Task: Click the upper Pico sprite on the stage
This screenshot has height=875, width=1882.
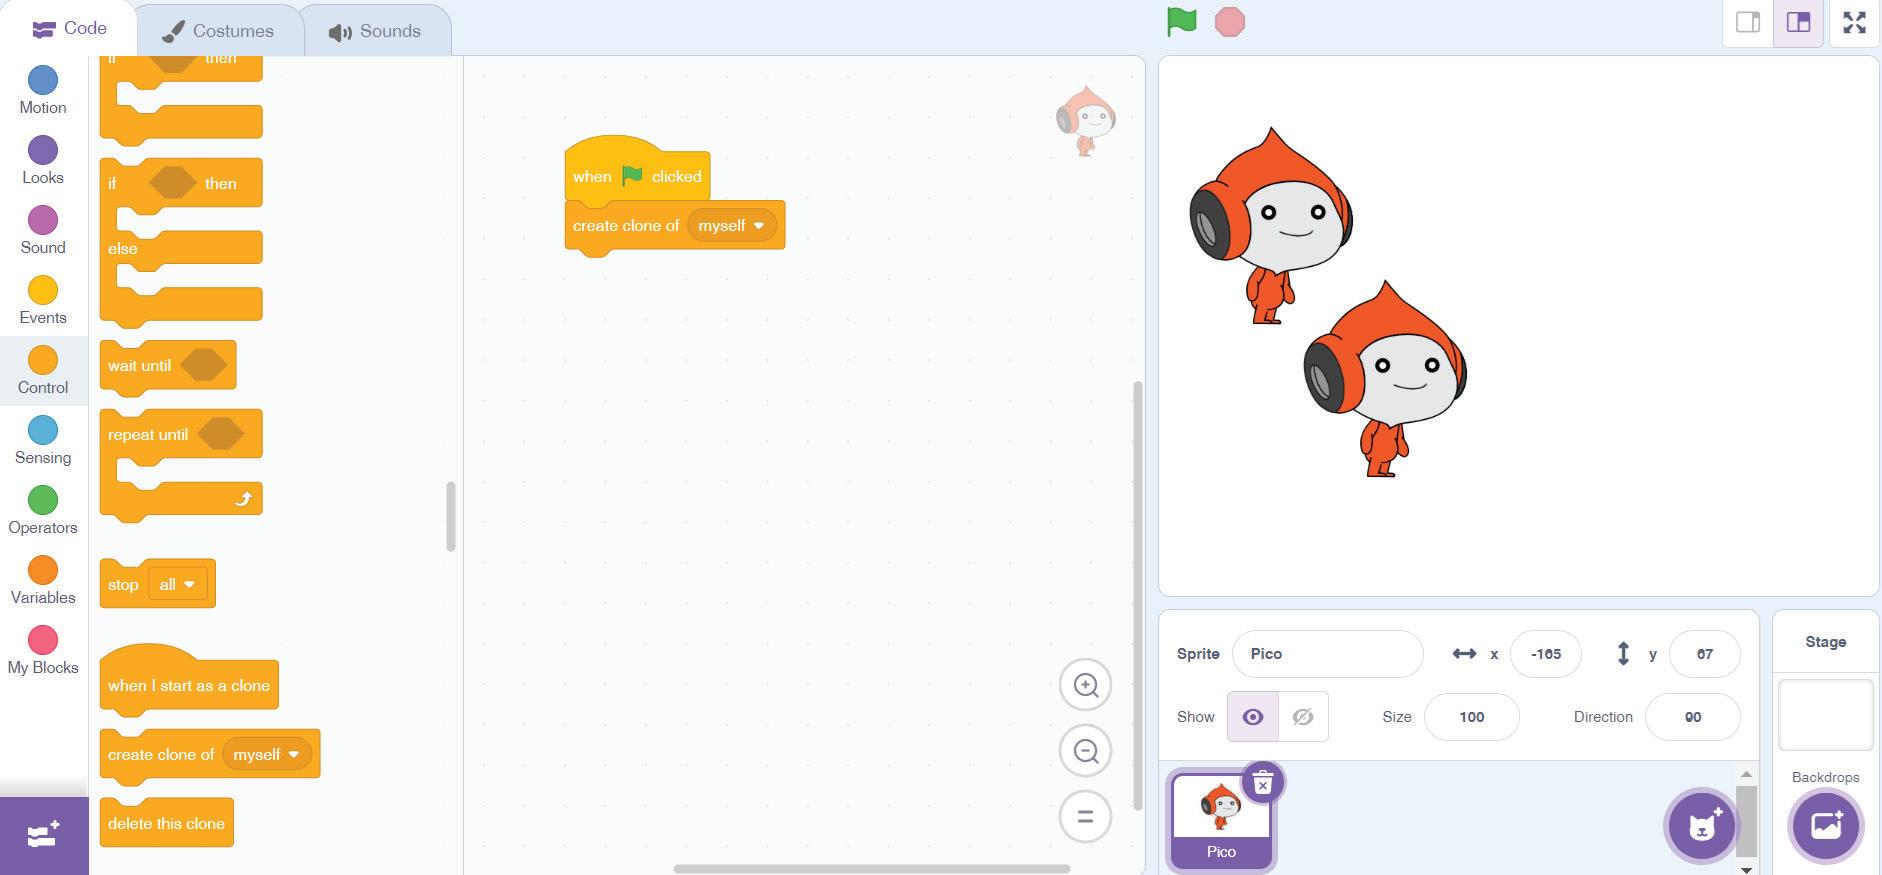Action: 1271,225
